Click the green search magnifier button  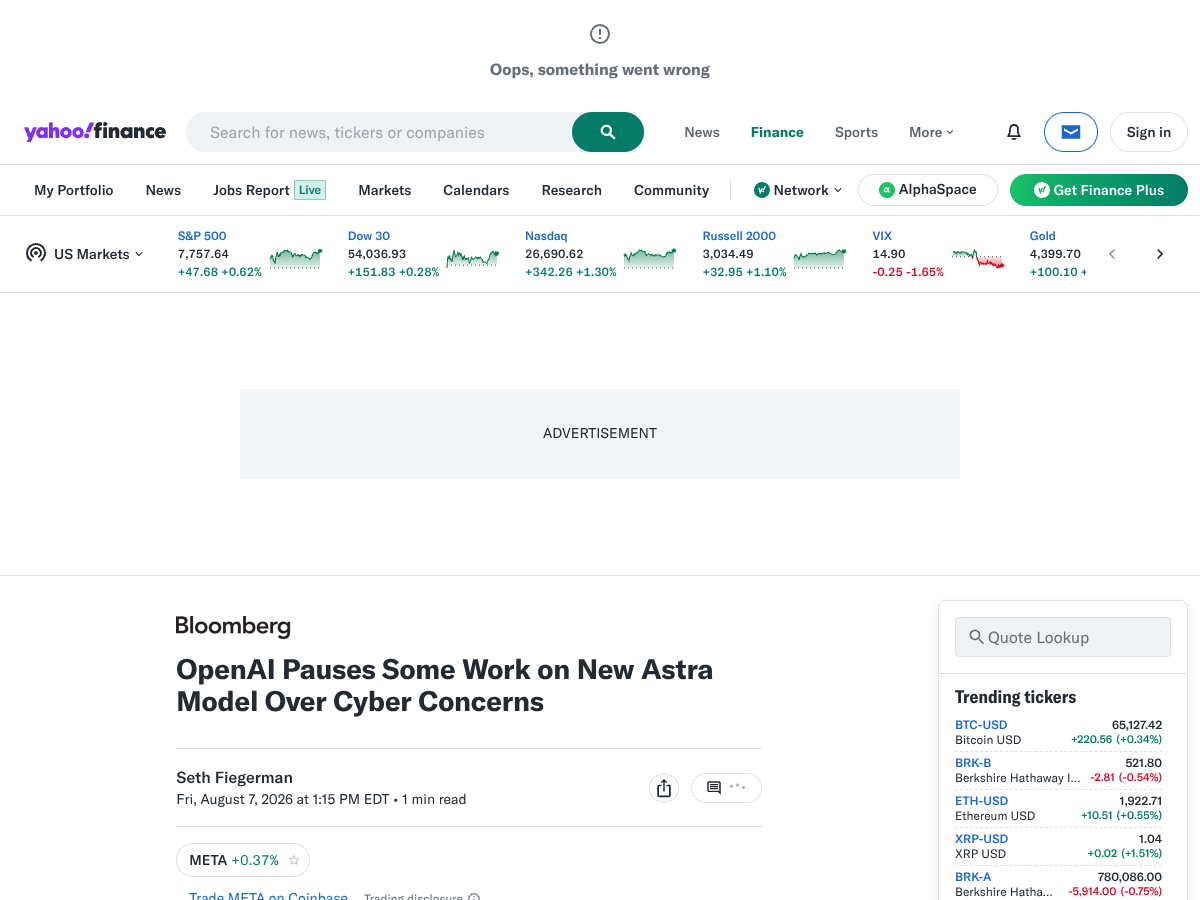point(607,132)
